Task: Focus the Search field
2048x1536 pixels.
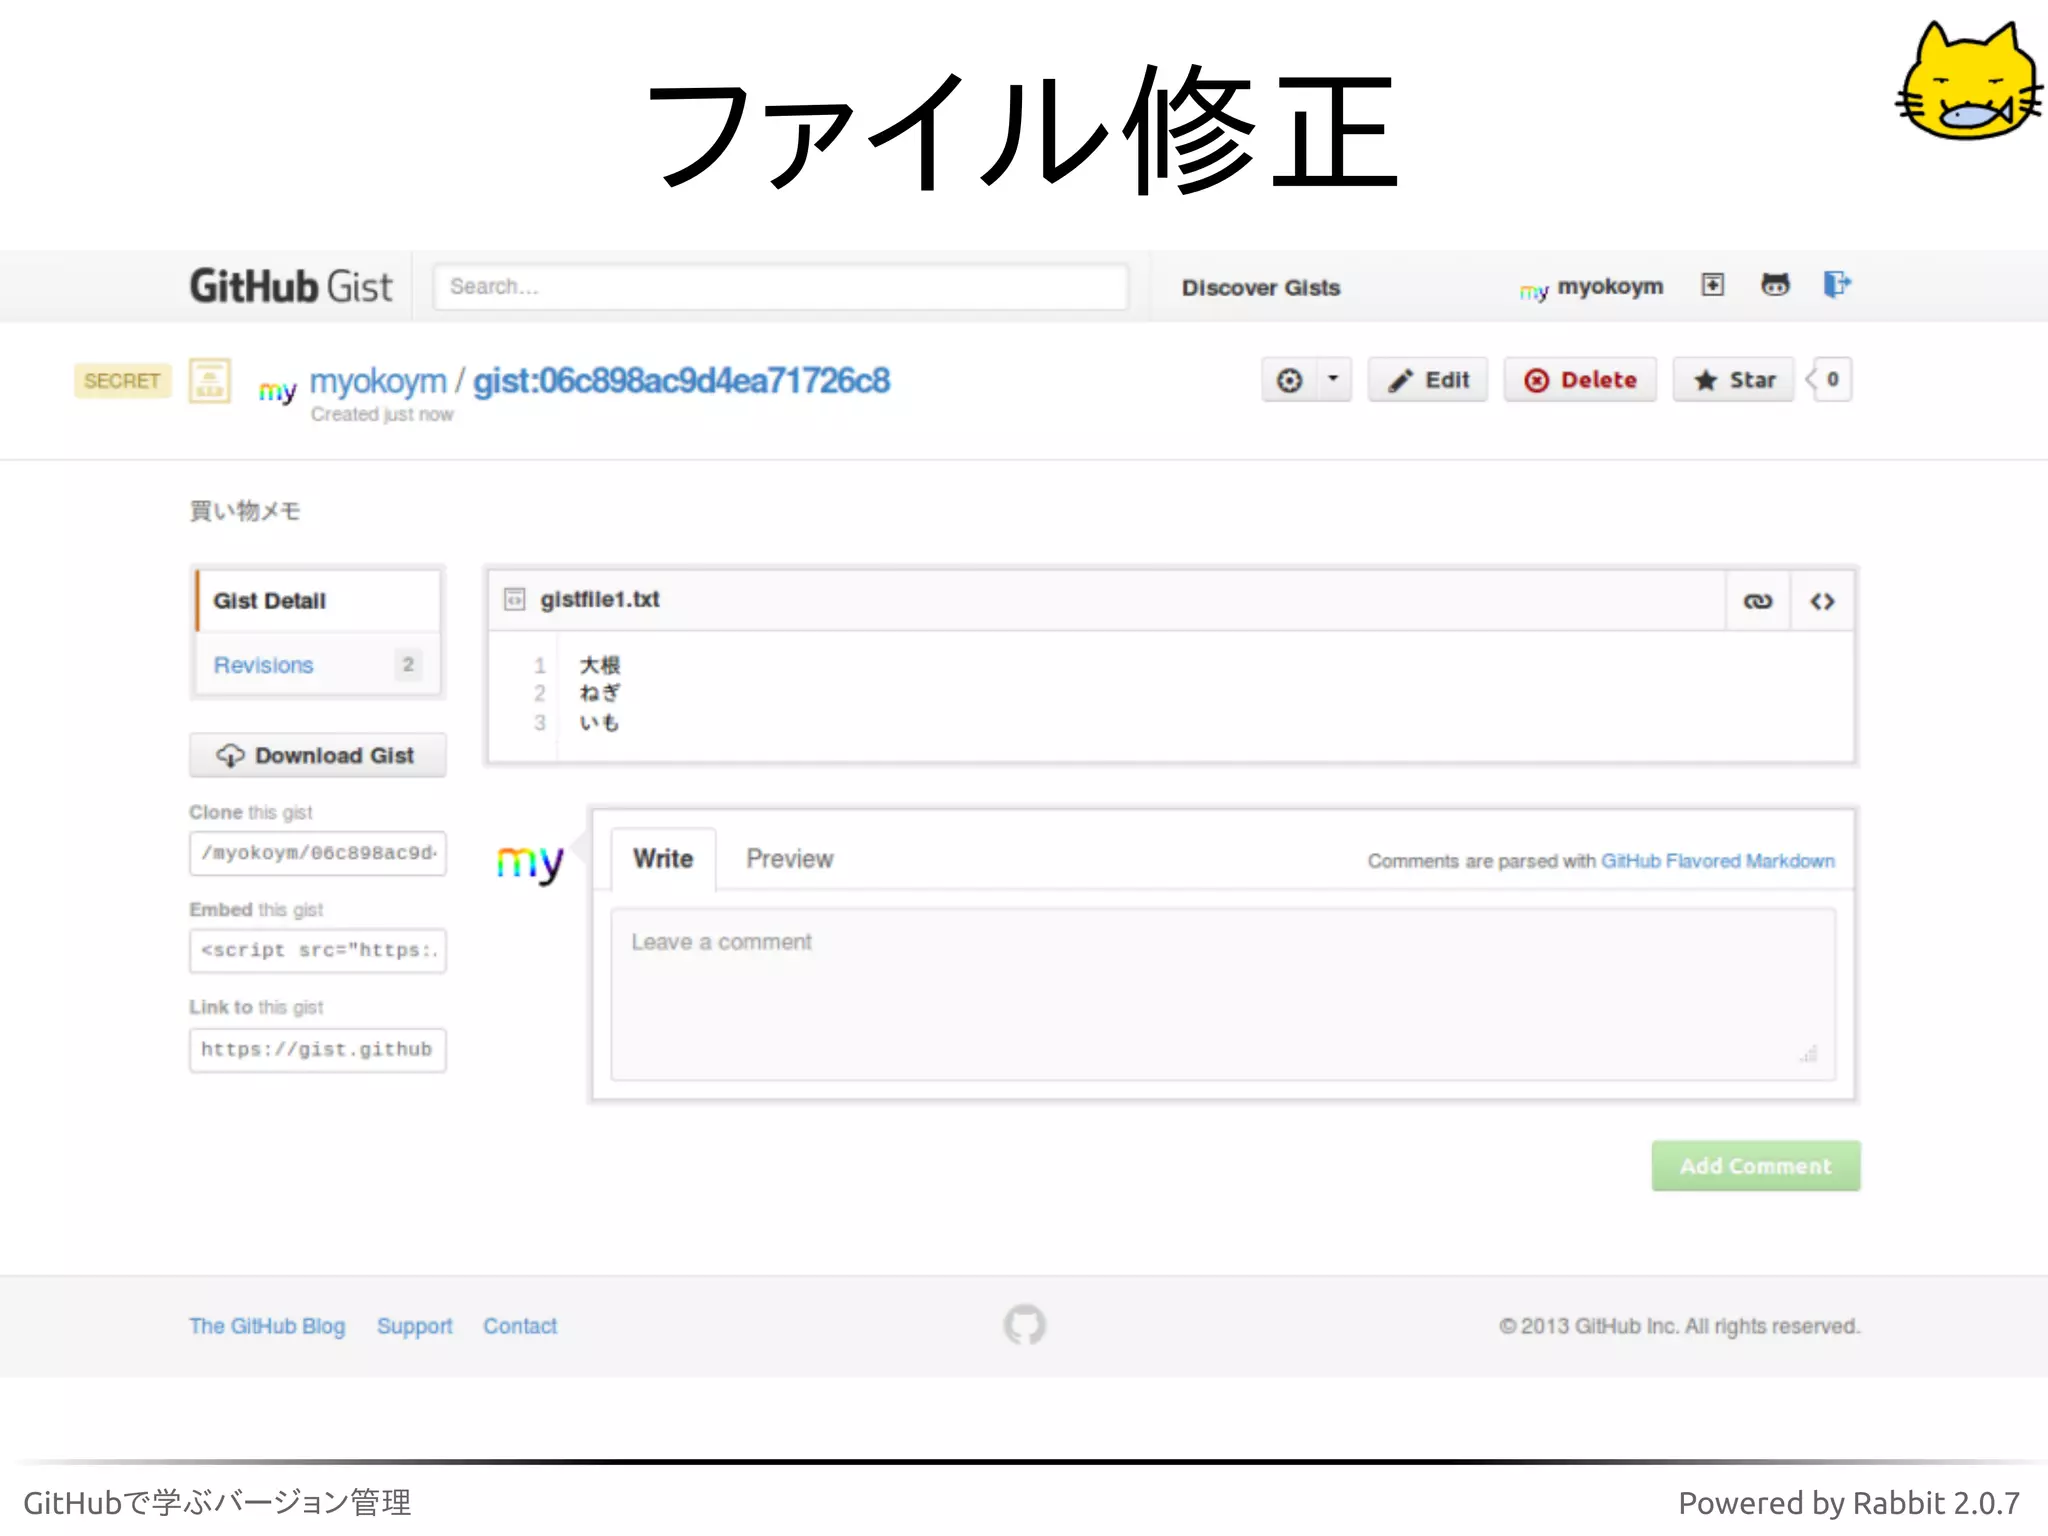Action: (780, 287)
